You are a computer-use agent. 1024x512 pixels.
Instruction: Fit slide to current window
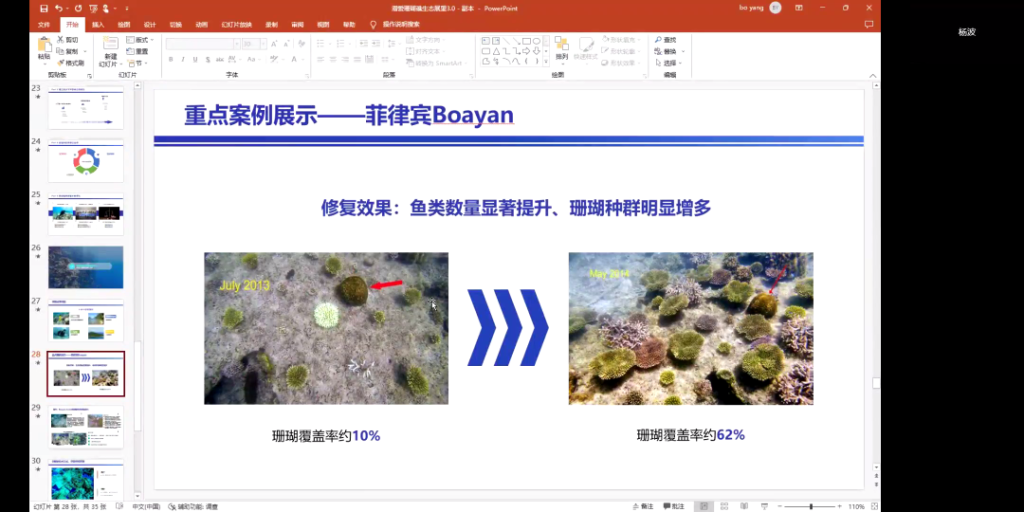874,506
